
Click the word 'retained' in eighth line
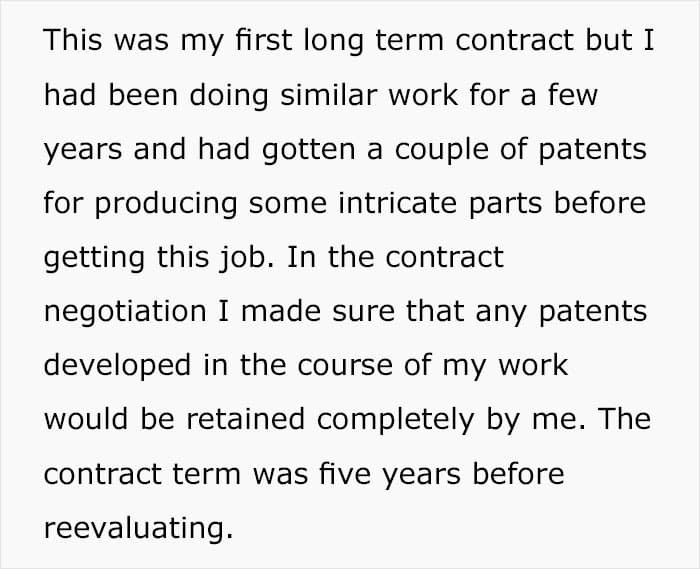[x=245, y=419]
